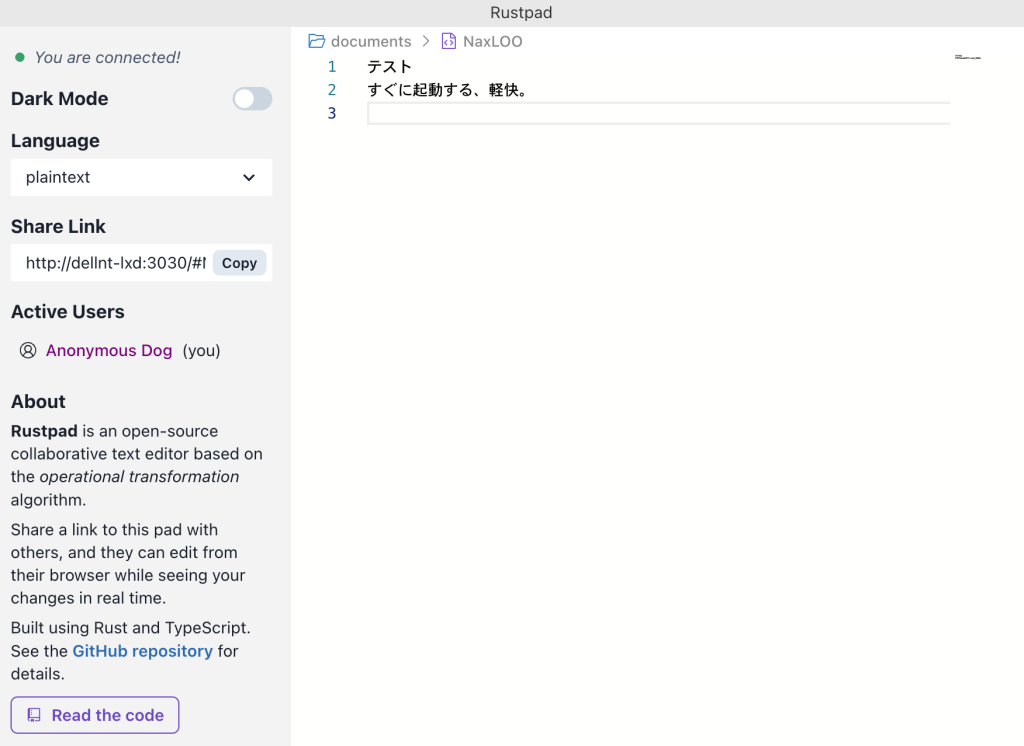The width and height of the screenshot is (1024, 746).
Task: Open the plaintext language dropdown
Action: click(x=141, y=177)
